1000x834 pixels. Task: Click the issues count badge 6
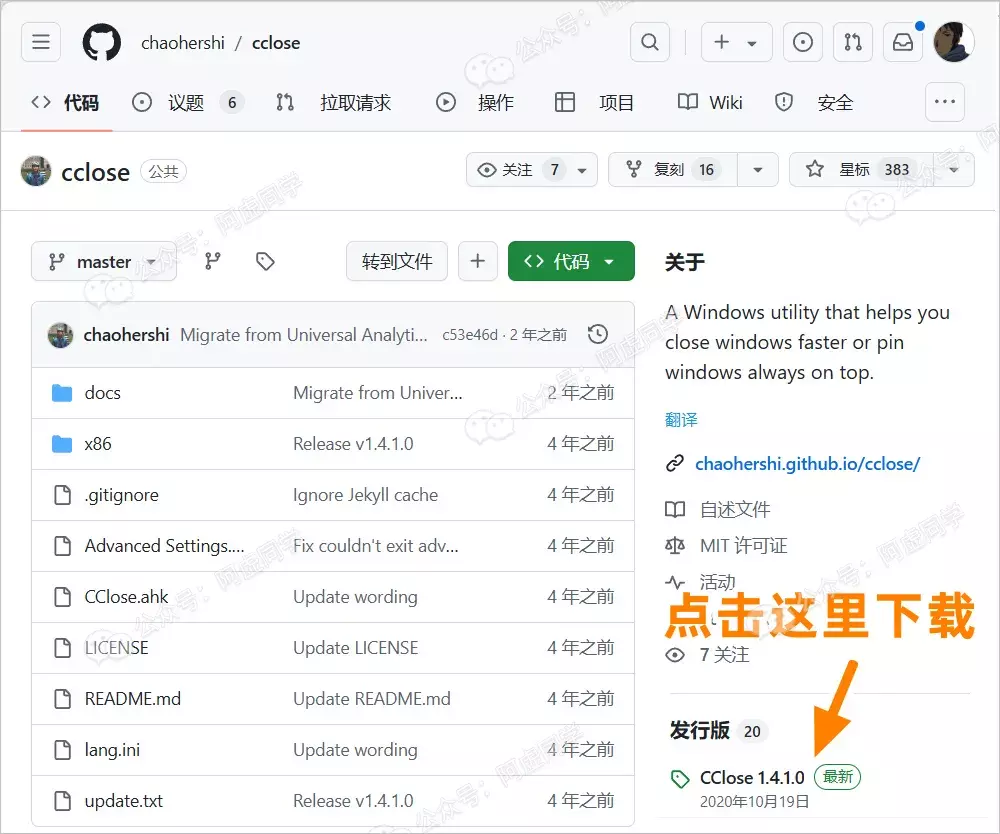coord(232,102)
